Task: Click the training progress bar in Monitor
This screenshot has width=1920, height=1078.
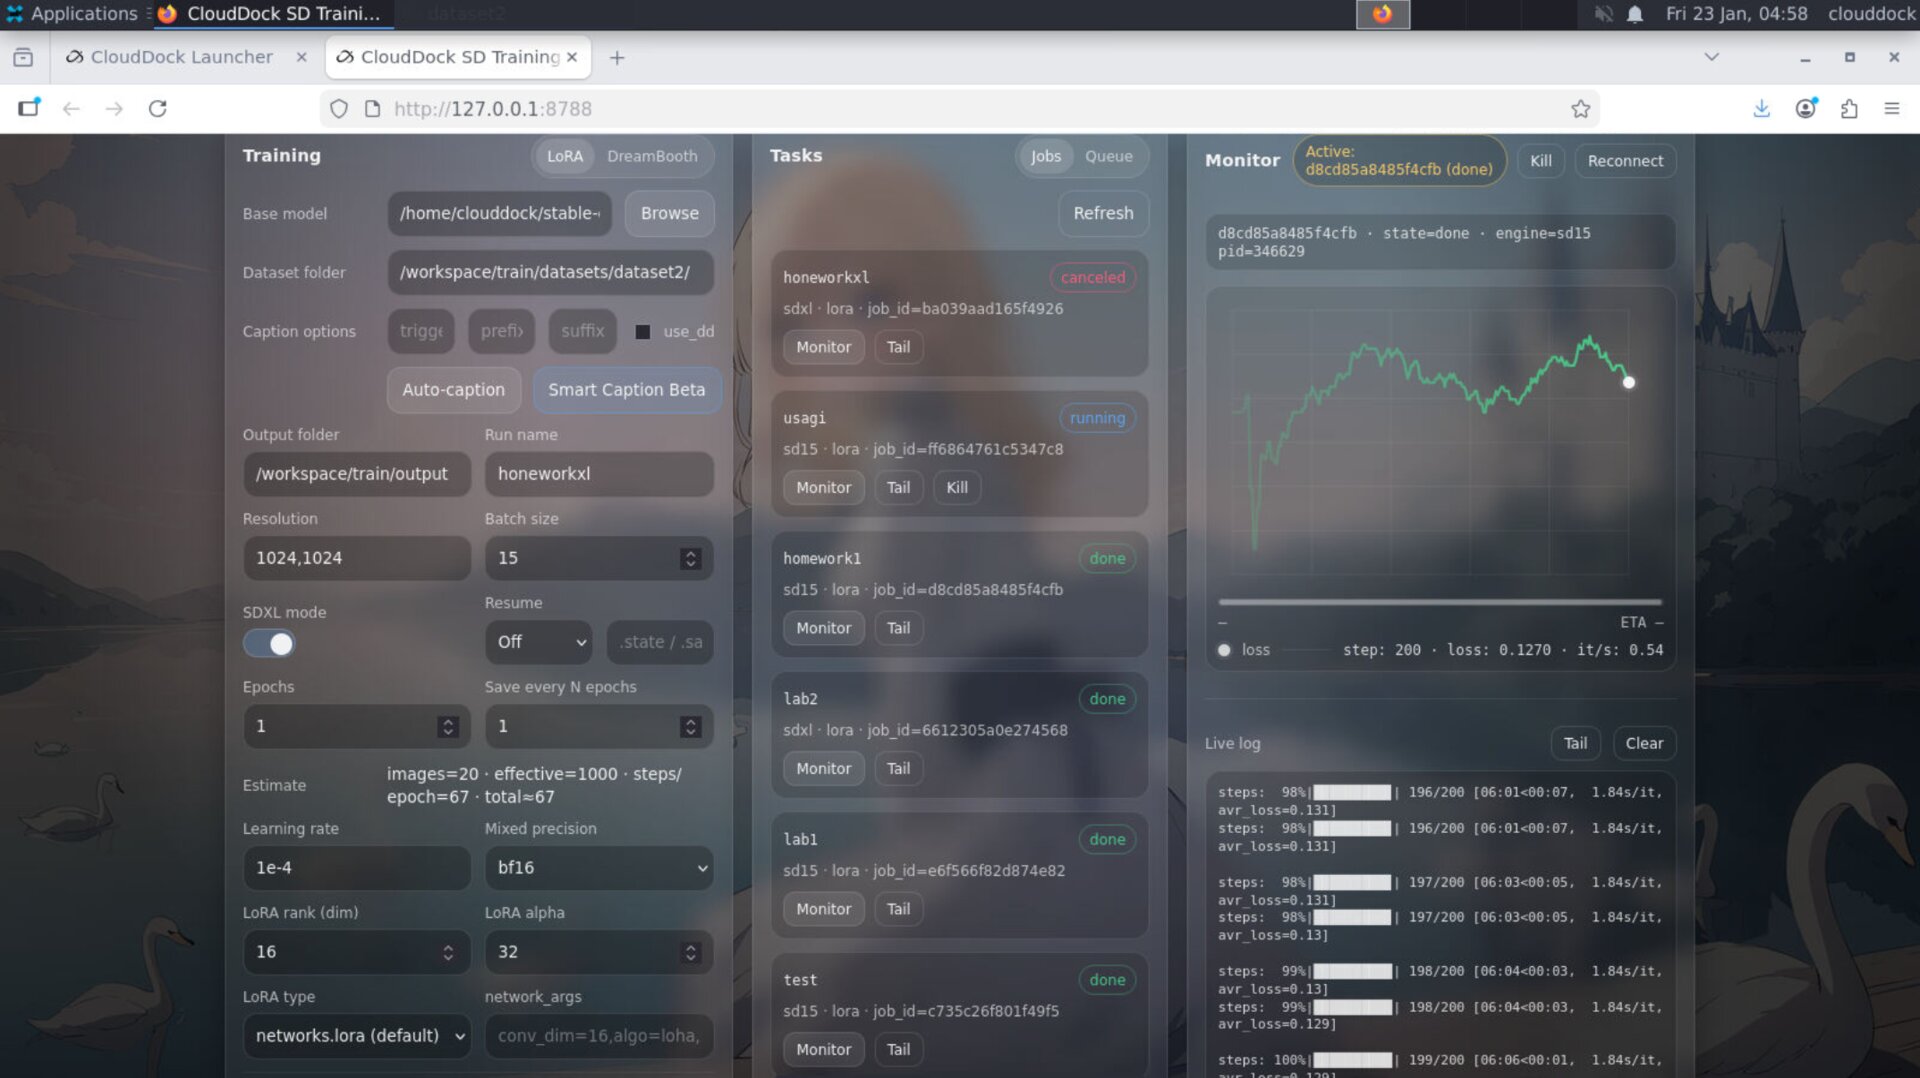Action: (1439, 602)
